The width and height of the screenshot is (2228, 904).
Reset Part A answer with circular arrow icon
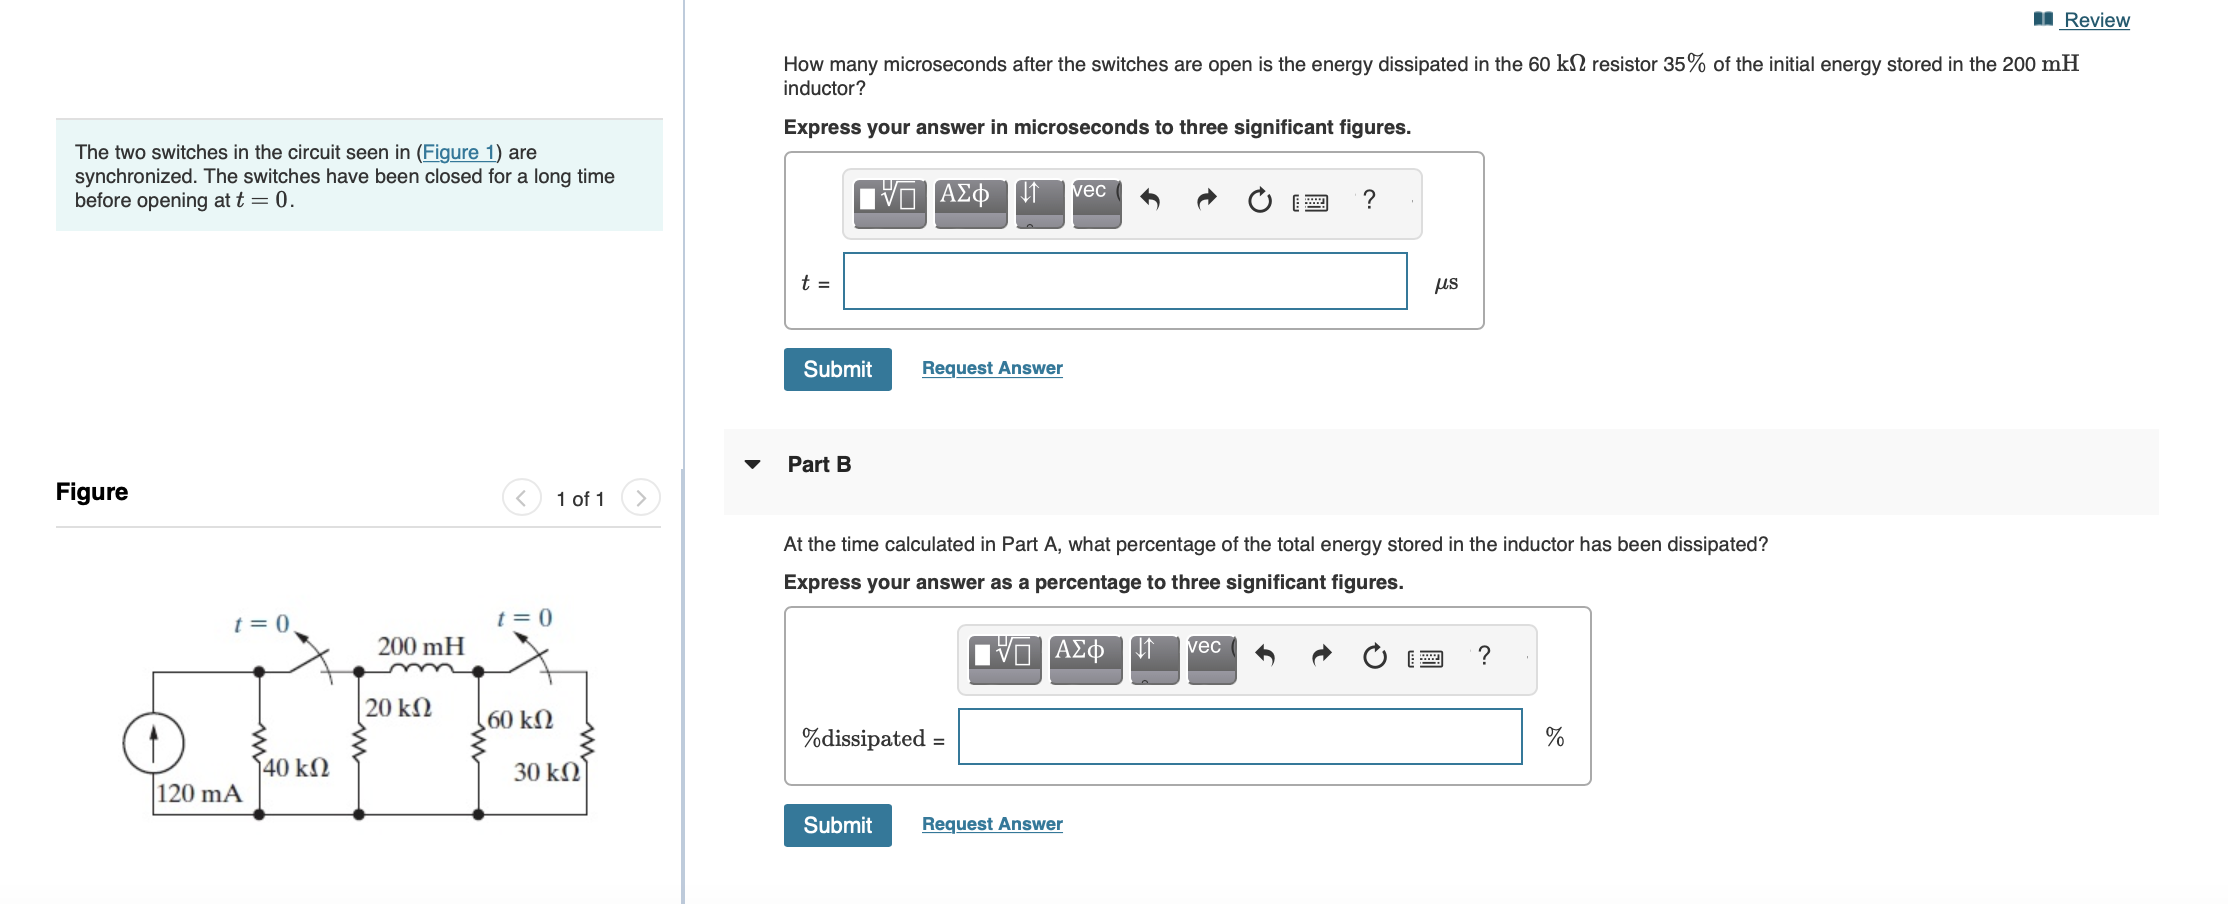[x=1258, y=201]
